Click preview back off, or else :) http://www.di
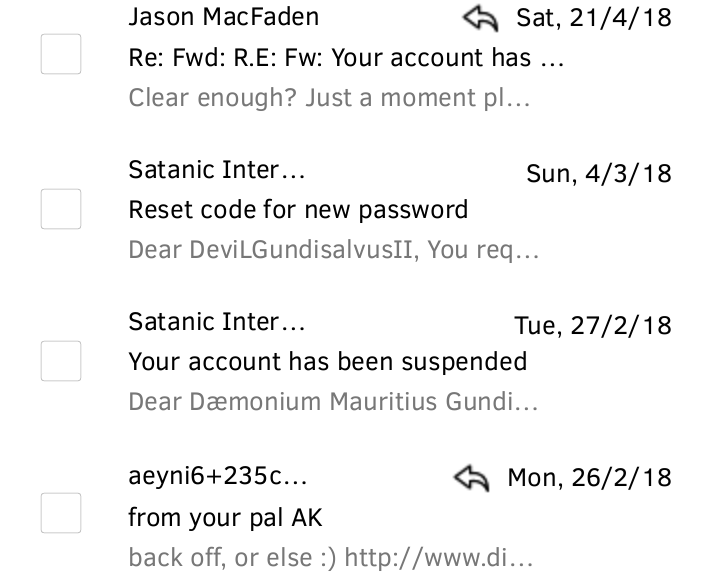 coord(331,558)
